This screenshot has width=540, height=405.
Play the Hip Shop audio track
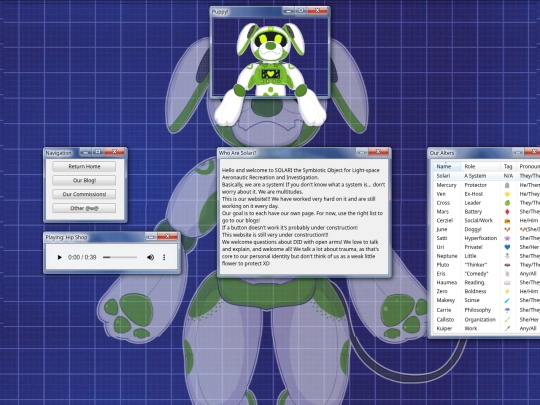[59, 257]
